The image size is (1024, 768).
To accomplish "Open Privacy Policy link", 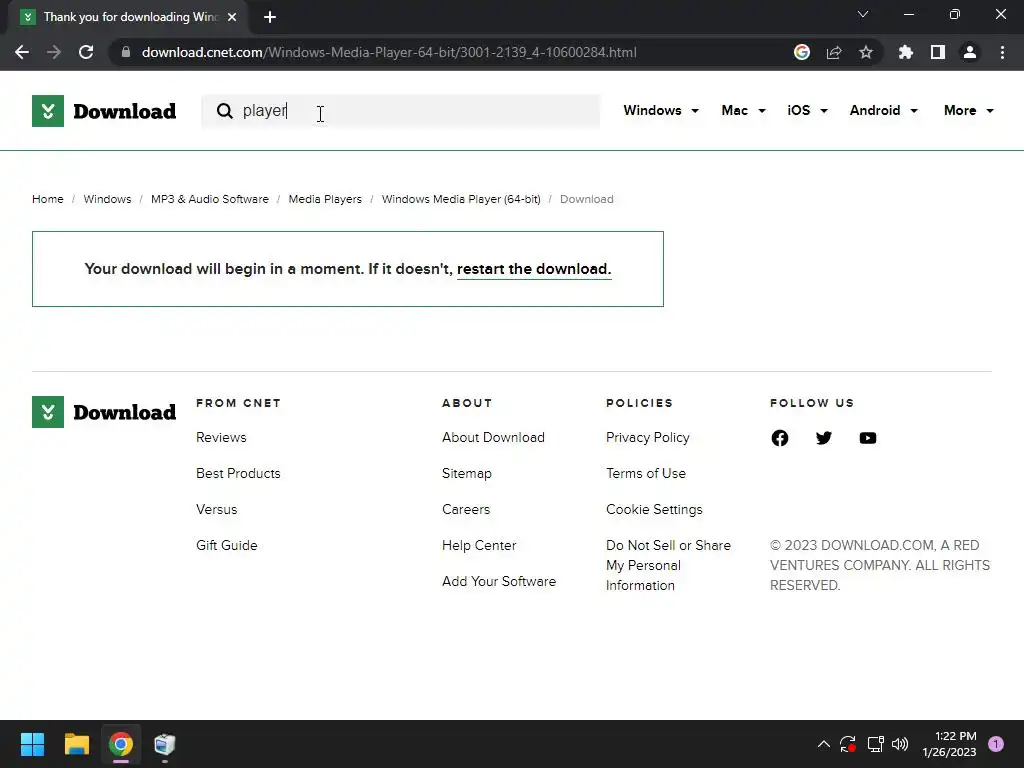I will pos(647,438).
